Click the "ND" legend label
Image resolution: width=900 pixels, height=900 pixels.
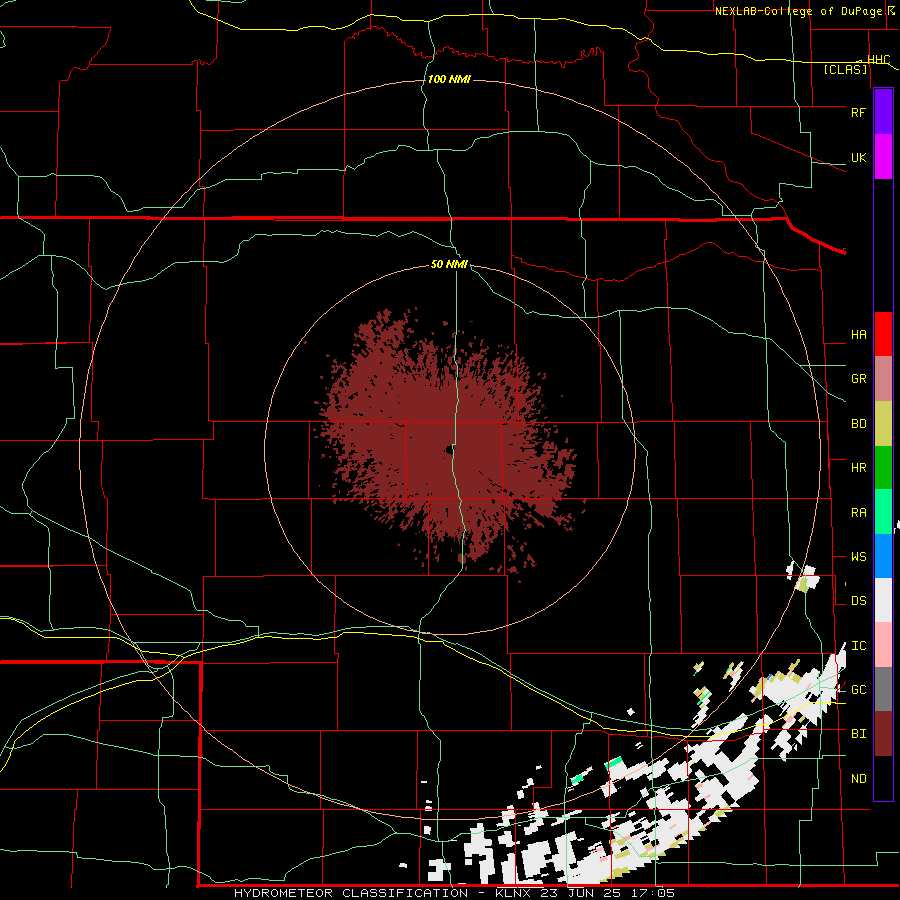point(858,779)
